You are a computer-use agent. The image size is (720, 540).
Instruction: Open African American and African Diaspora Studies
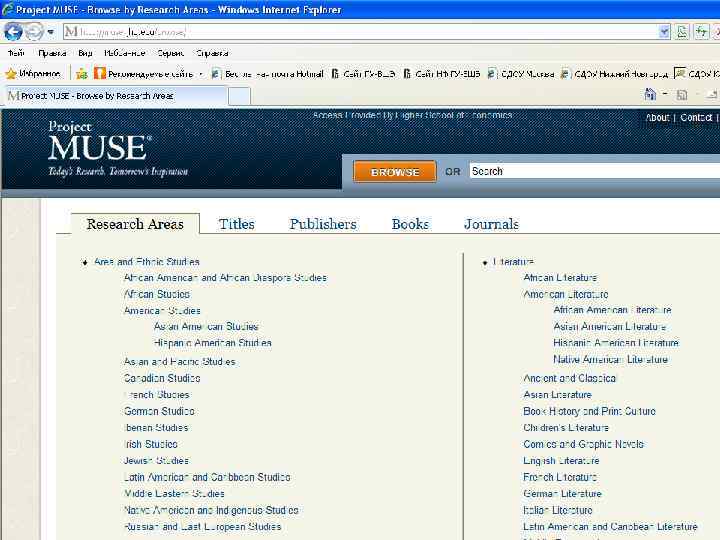[x=225, y=278]
